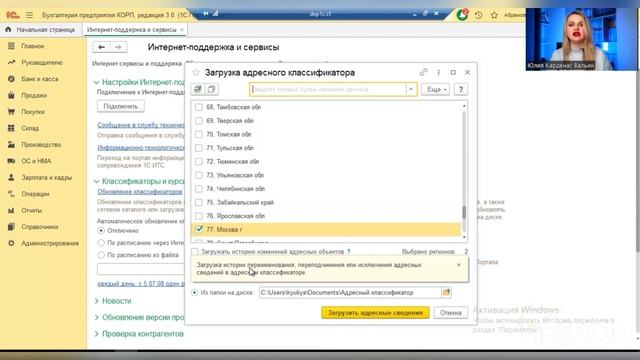Open Банк и касса section

pos(40,79)
